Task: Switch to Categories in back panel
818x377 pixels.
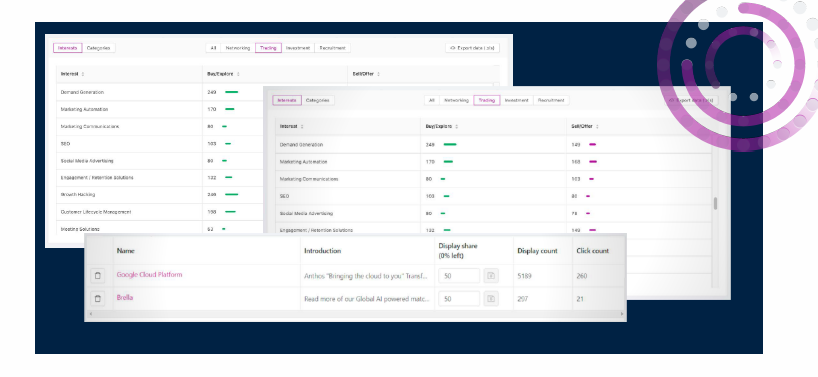Action: click(x=98, y=48)
